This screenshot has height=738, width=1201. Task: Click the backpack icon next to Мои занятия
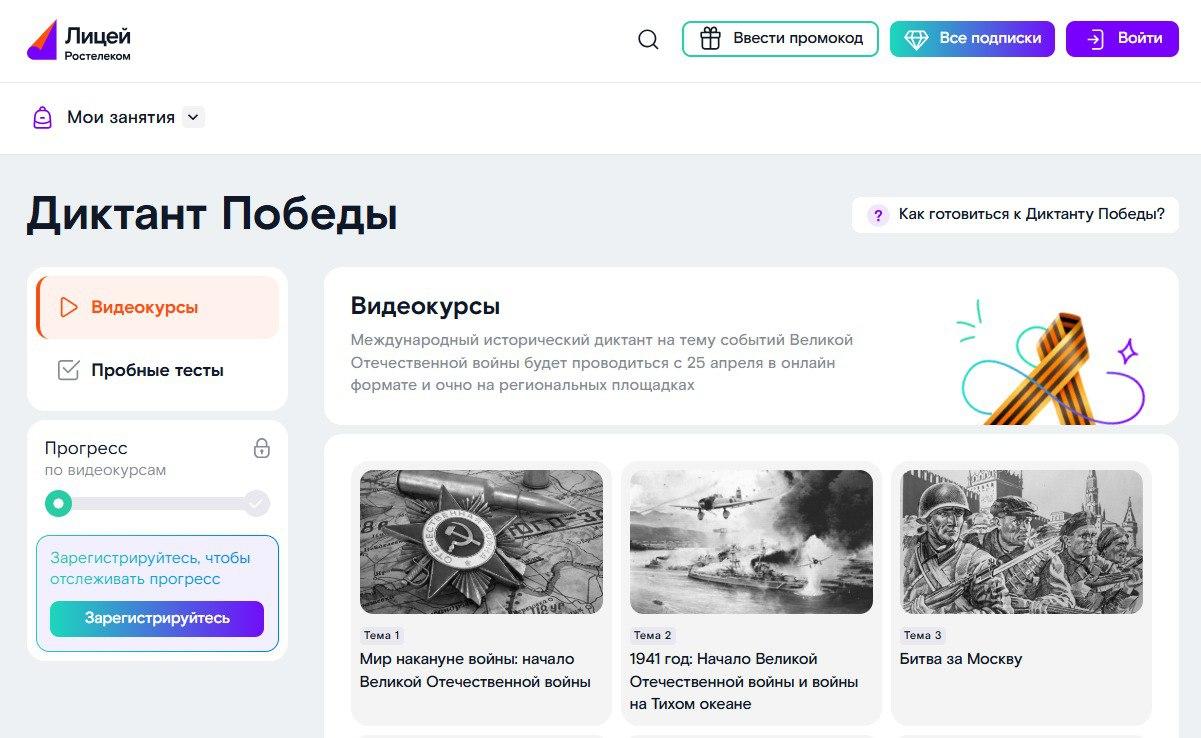[41, 117]
